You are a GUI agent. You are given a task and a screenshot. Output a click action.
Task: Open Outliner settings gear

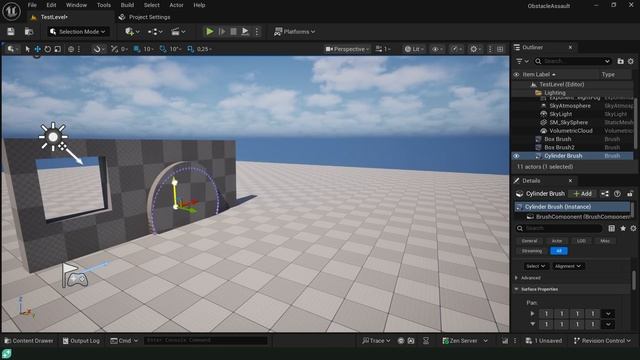[x=631, y=61]
